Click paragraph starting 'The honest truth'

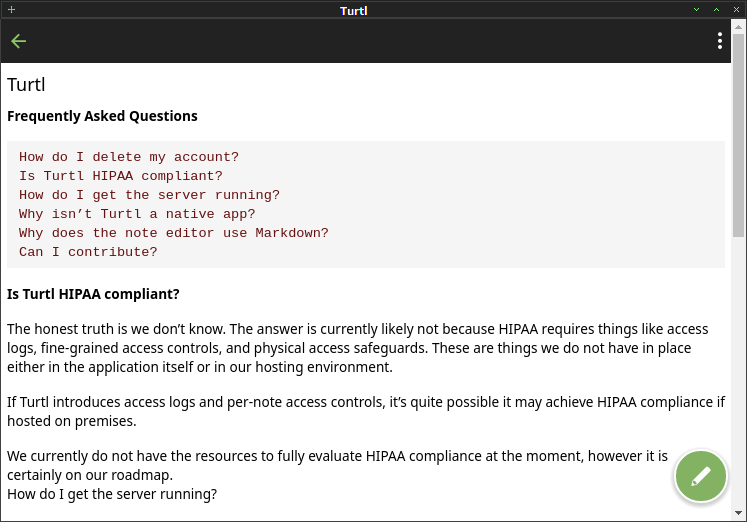[357, 348]
